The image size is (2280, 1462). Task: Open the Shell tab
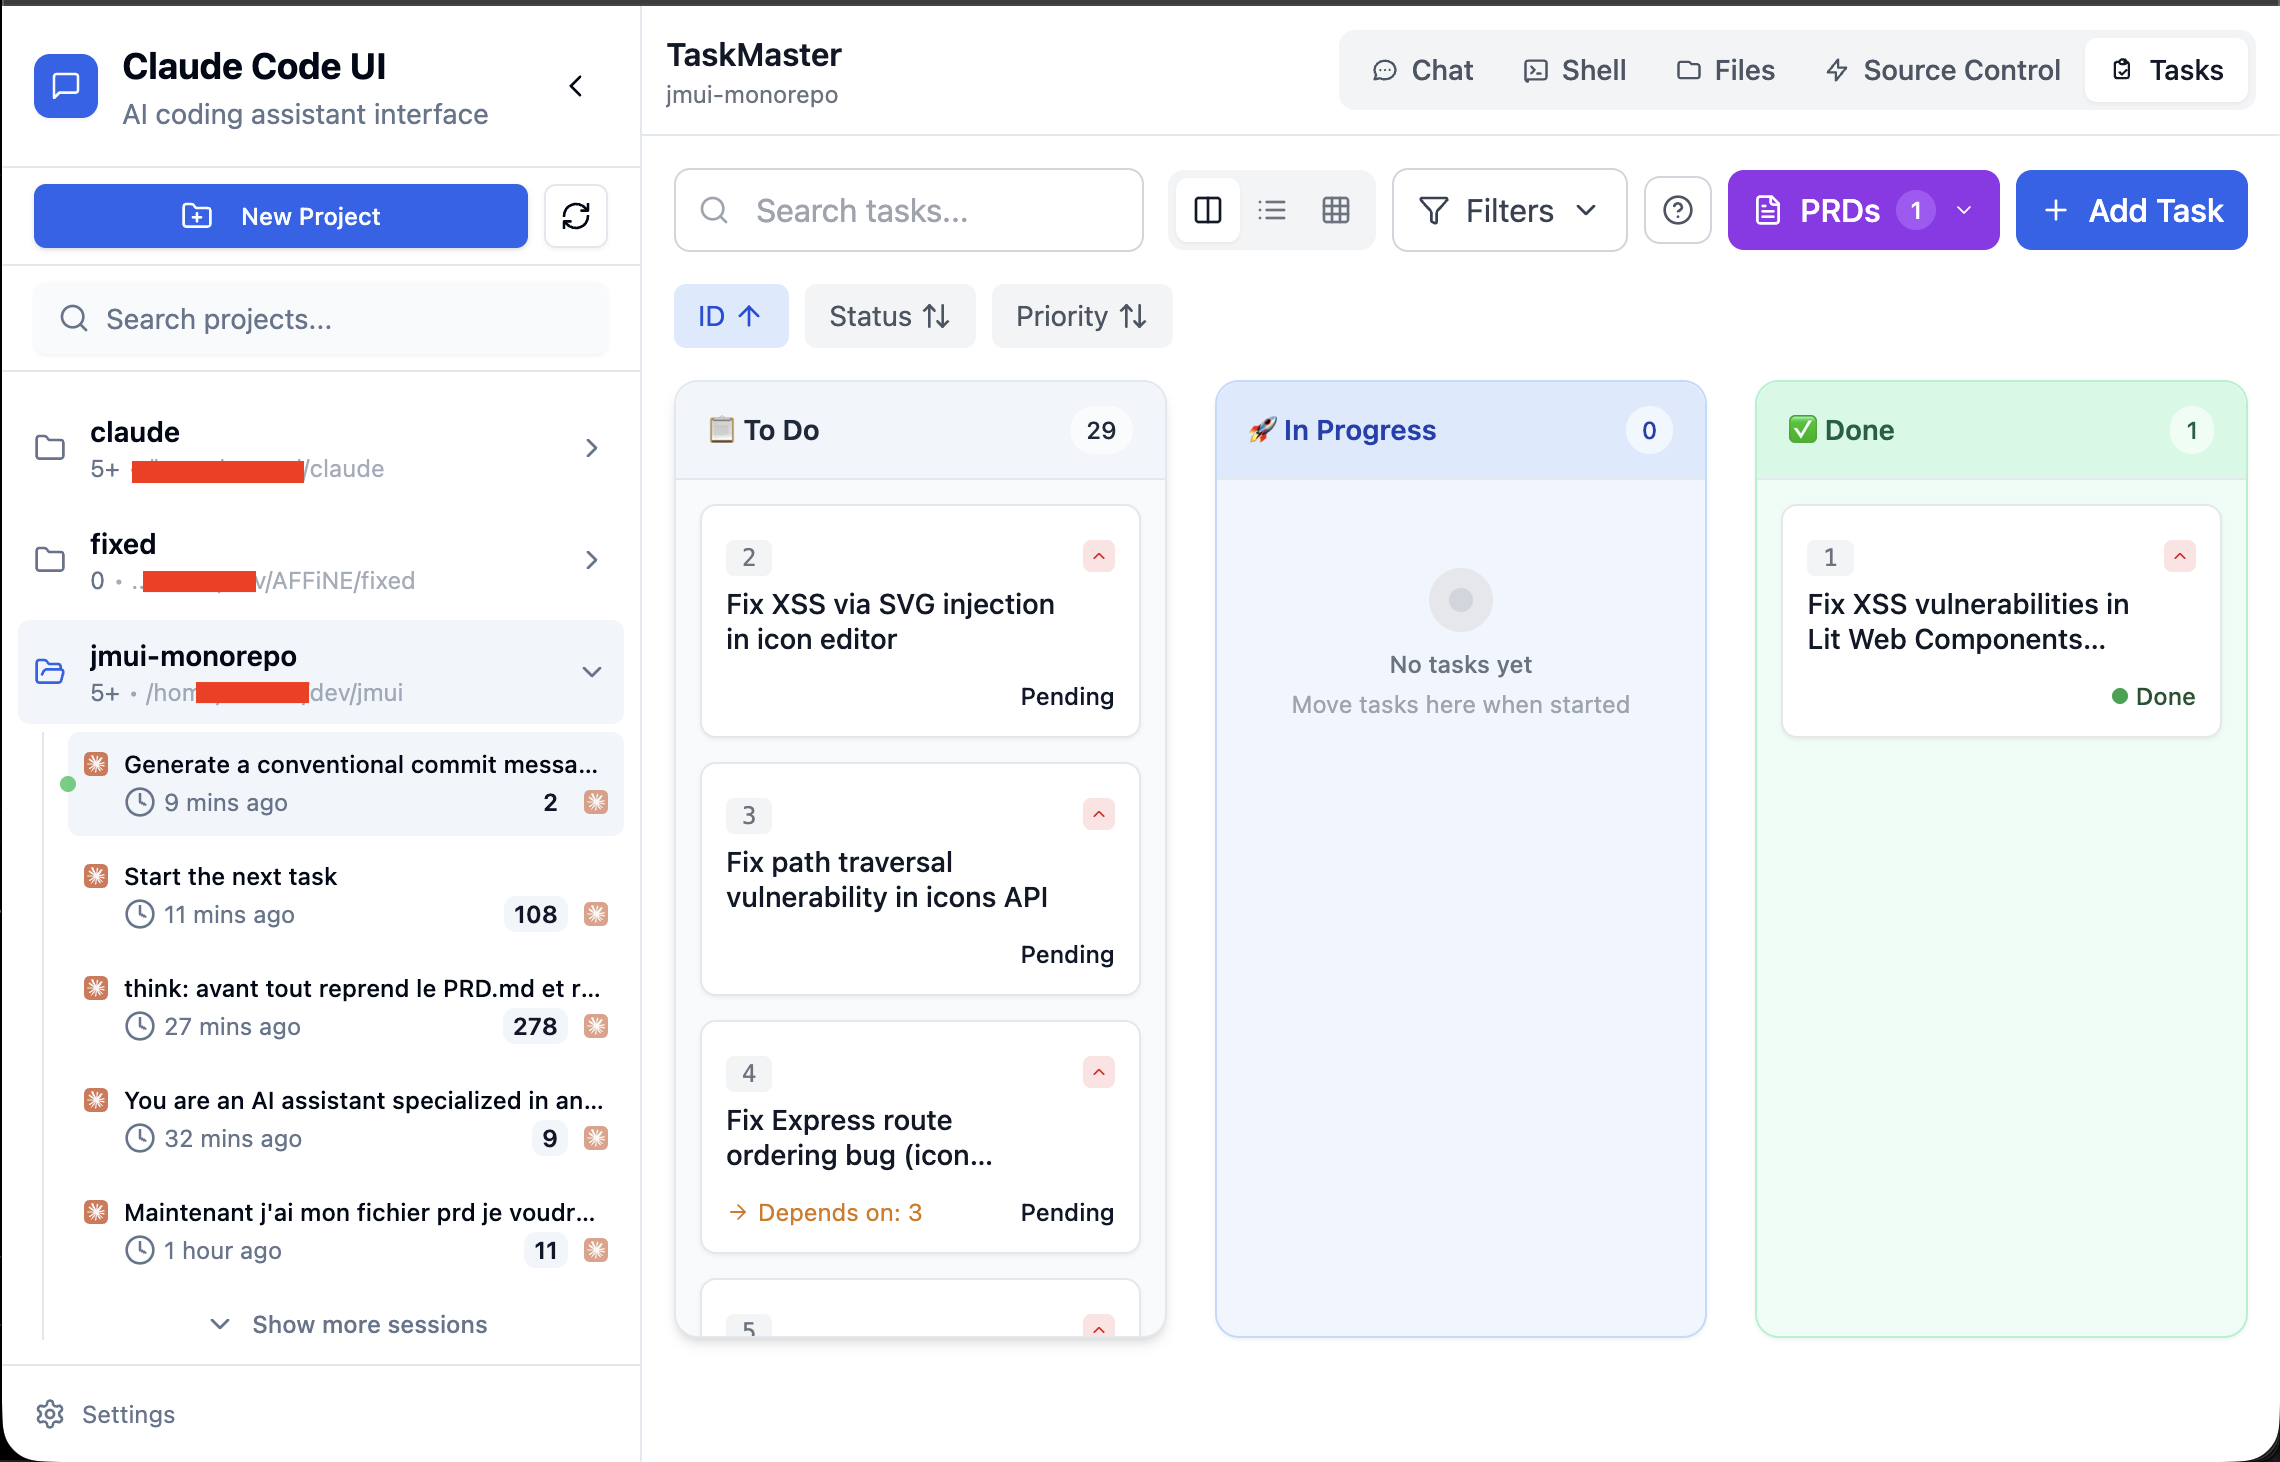(1575, 70)
